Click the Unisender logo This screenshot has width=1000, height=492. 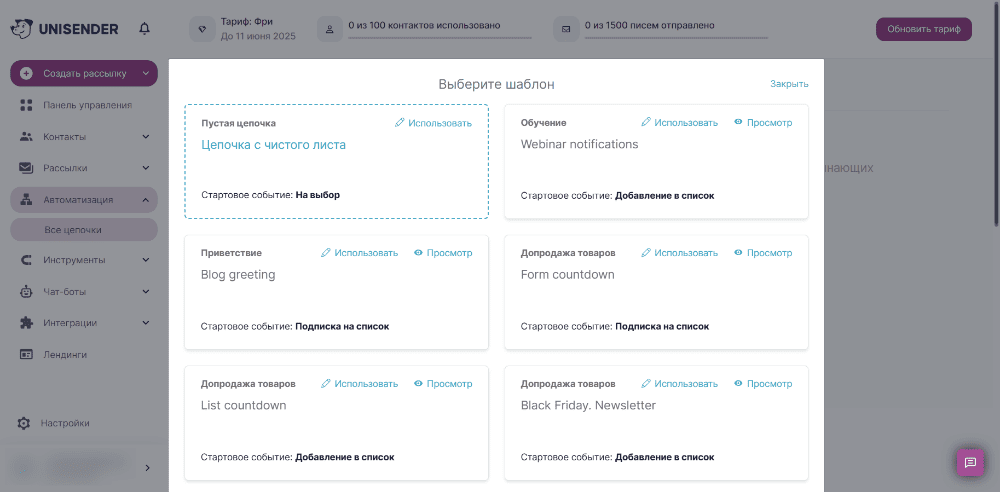pyautogui.click(x=64, y=29)
